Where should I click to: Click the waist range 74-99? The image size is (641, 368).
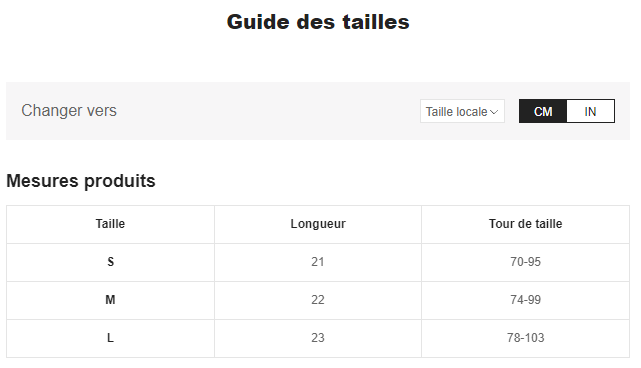(x=525, y=300)
